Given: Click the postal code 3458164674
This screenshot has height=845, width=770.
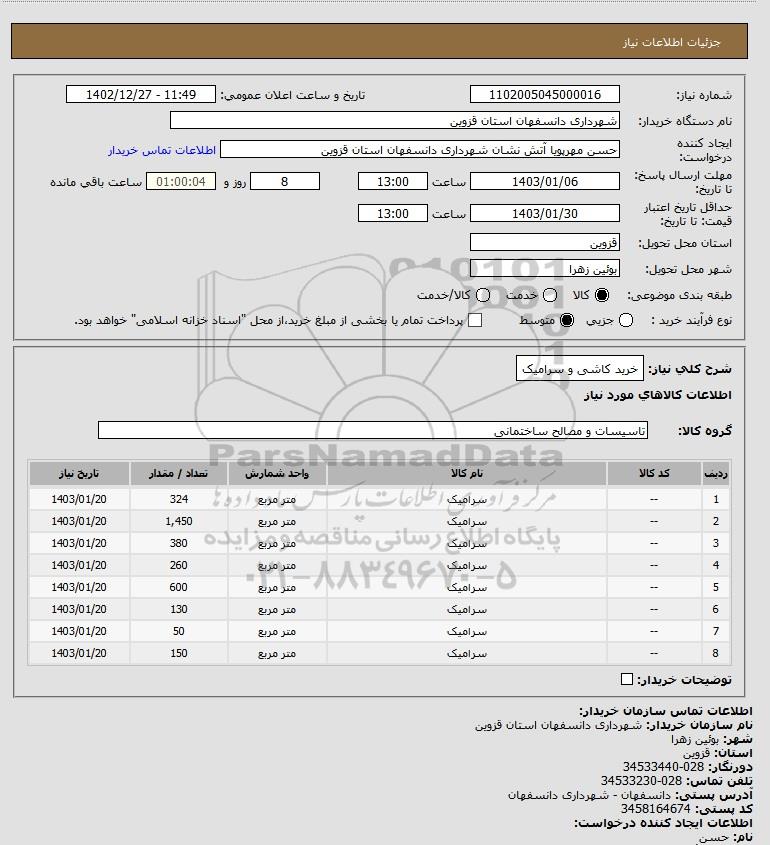Looking at the screenshot, I should click(655, 808).
